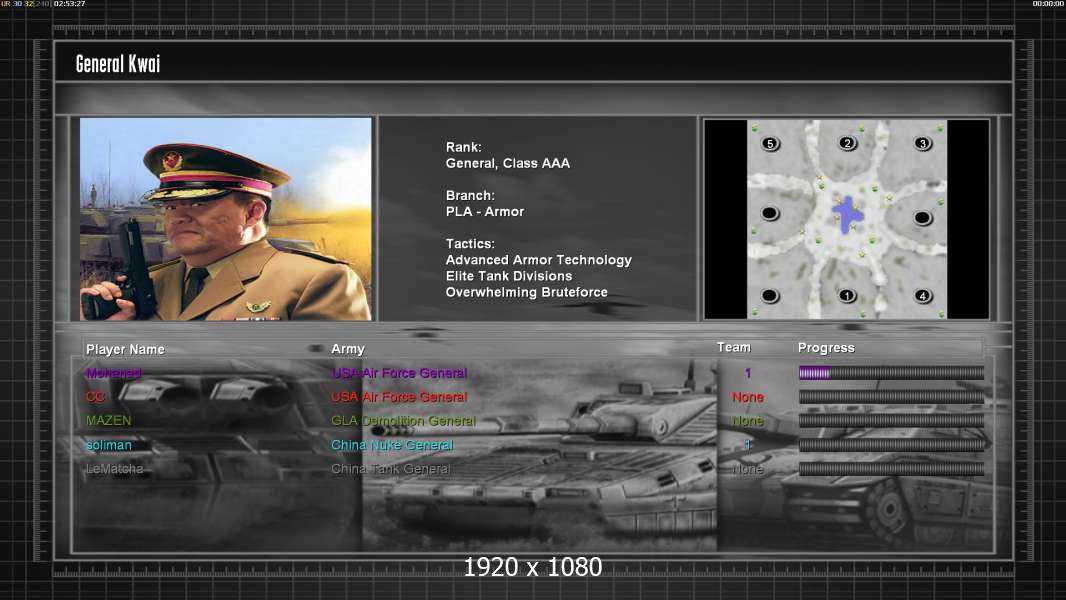Click 'China Nuke General' army entry
The height and width of the screenshot is (600, 1066).
(x=392, y=445)
